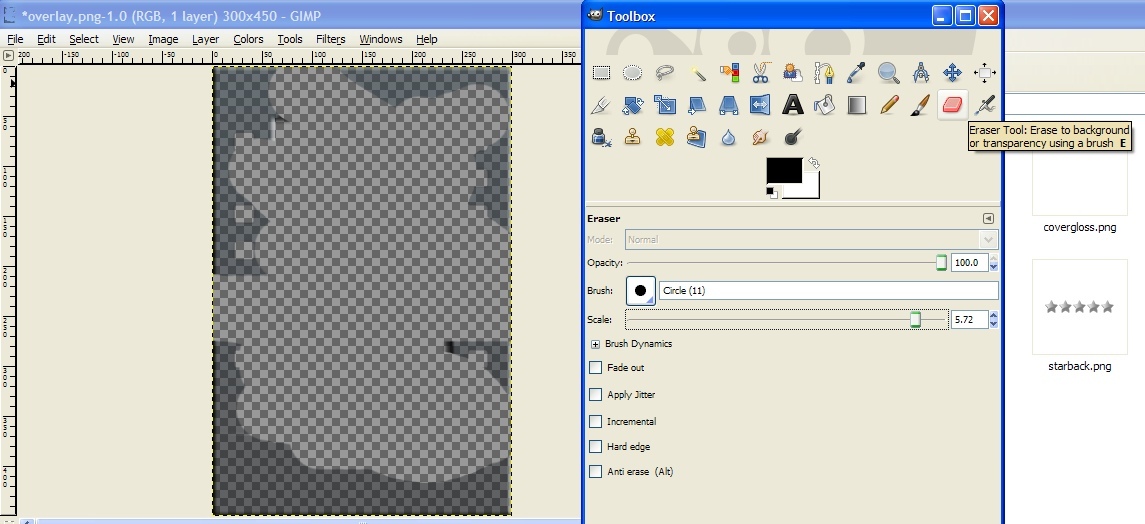The height and width of the screenshot is (524, 1145).
Task: Open the Mode dropdown in Eraser options
Action: pyautogui.click(x=811, y=239)
